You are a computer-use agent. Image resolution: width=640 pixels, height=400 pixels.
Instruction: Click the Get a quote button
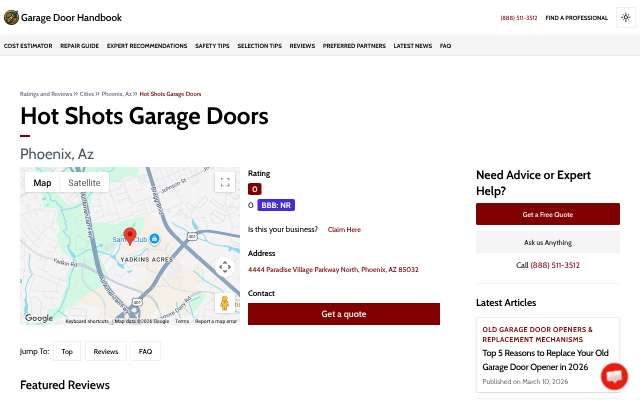(x=344, y=314)
